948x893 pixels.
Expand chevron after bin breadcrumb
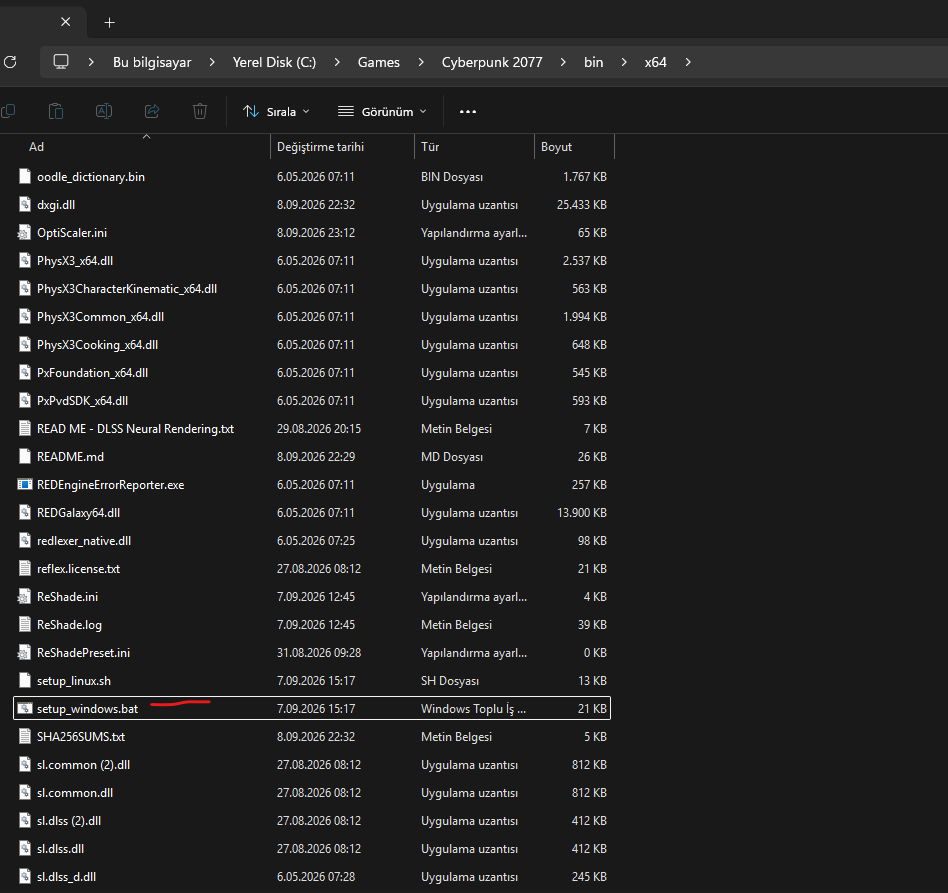[623, 62]
